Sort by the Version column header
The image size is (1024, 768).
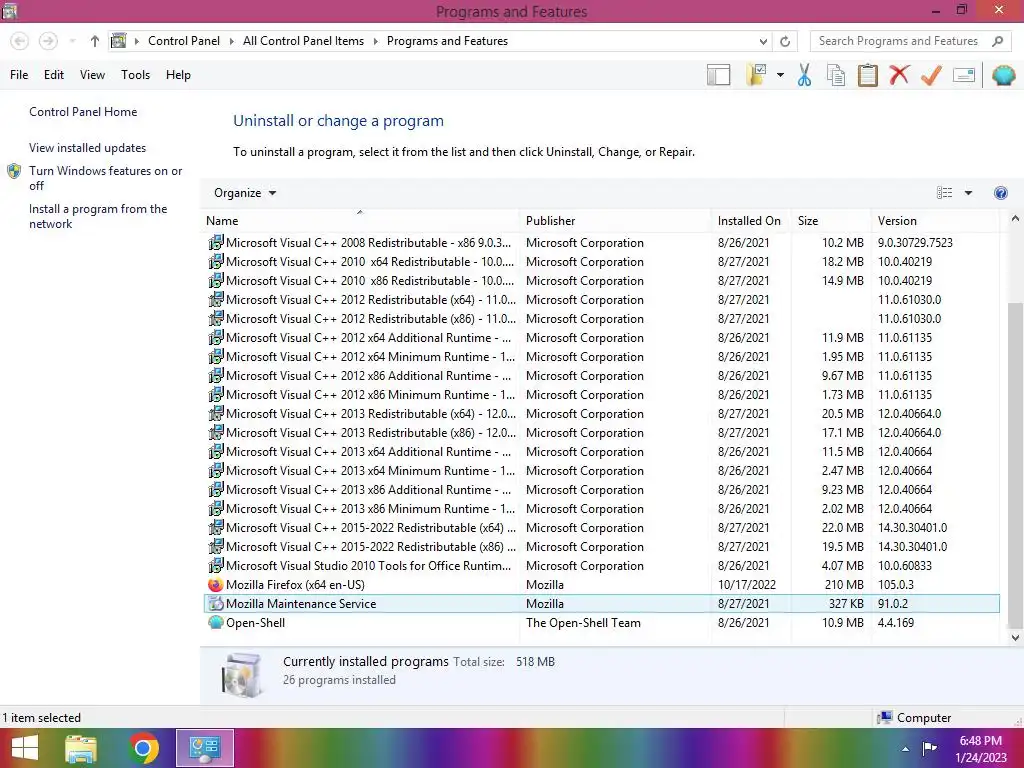pyautogui.click(x=935, y=221)
